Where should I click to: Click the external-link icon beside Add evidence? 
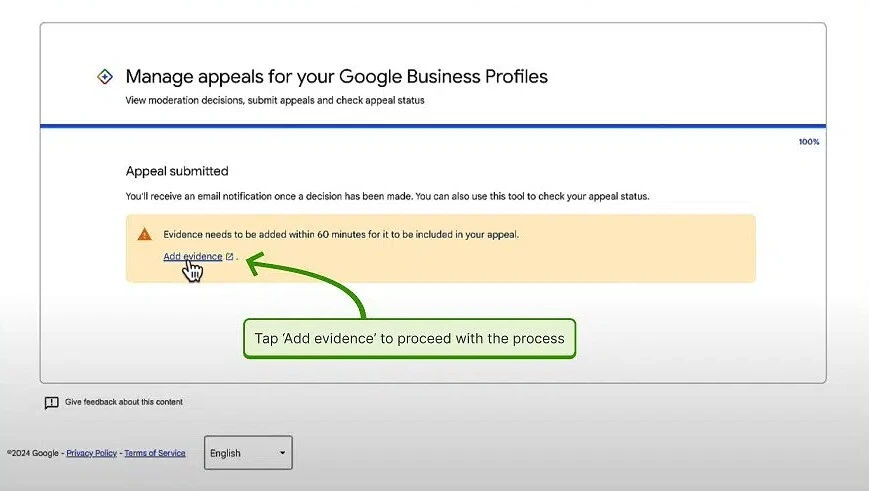(229, 257)
